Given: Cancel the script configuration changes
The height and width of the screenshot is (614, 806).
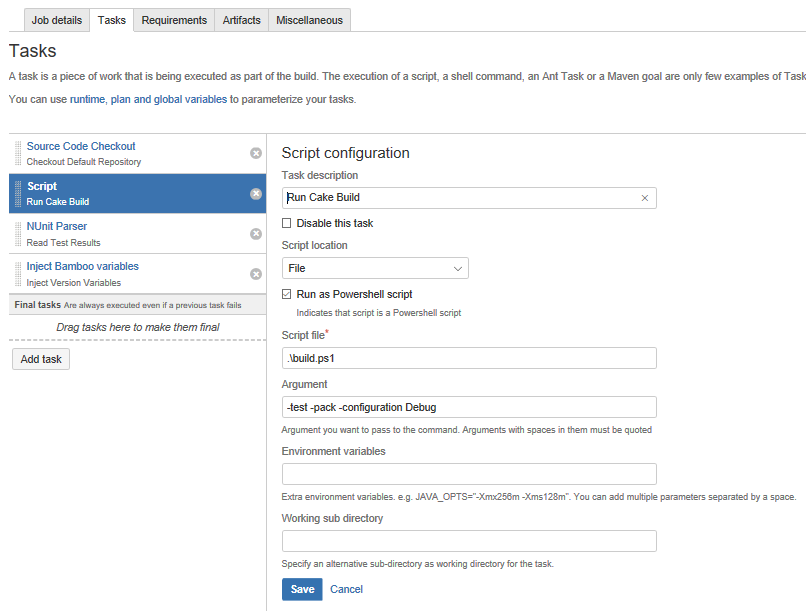Looking at the screenshot, I should [346, 589].
